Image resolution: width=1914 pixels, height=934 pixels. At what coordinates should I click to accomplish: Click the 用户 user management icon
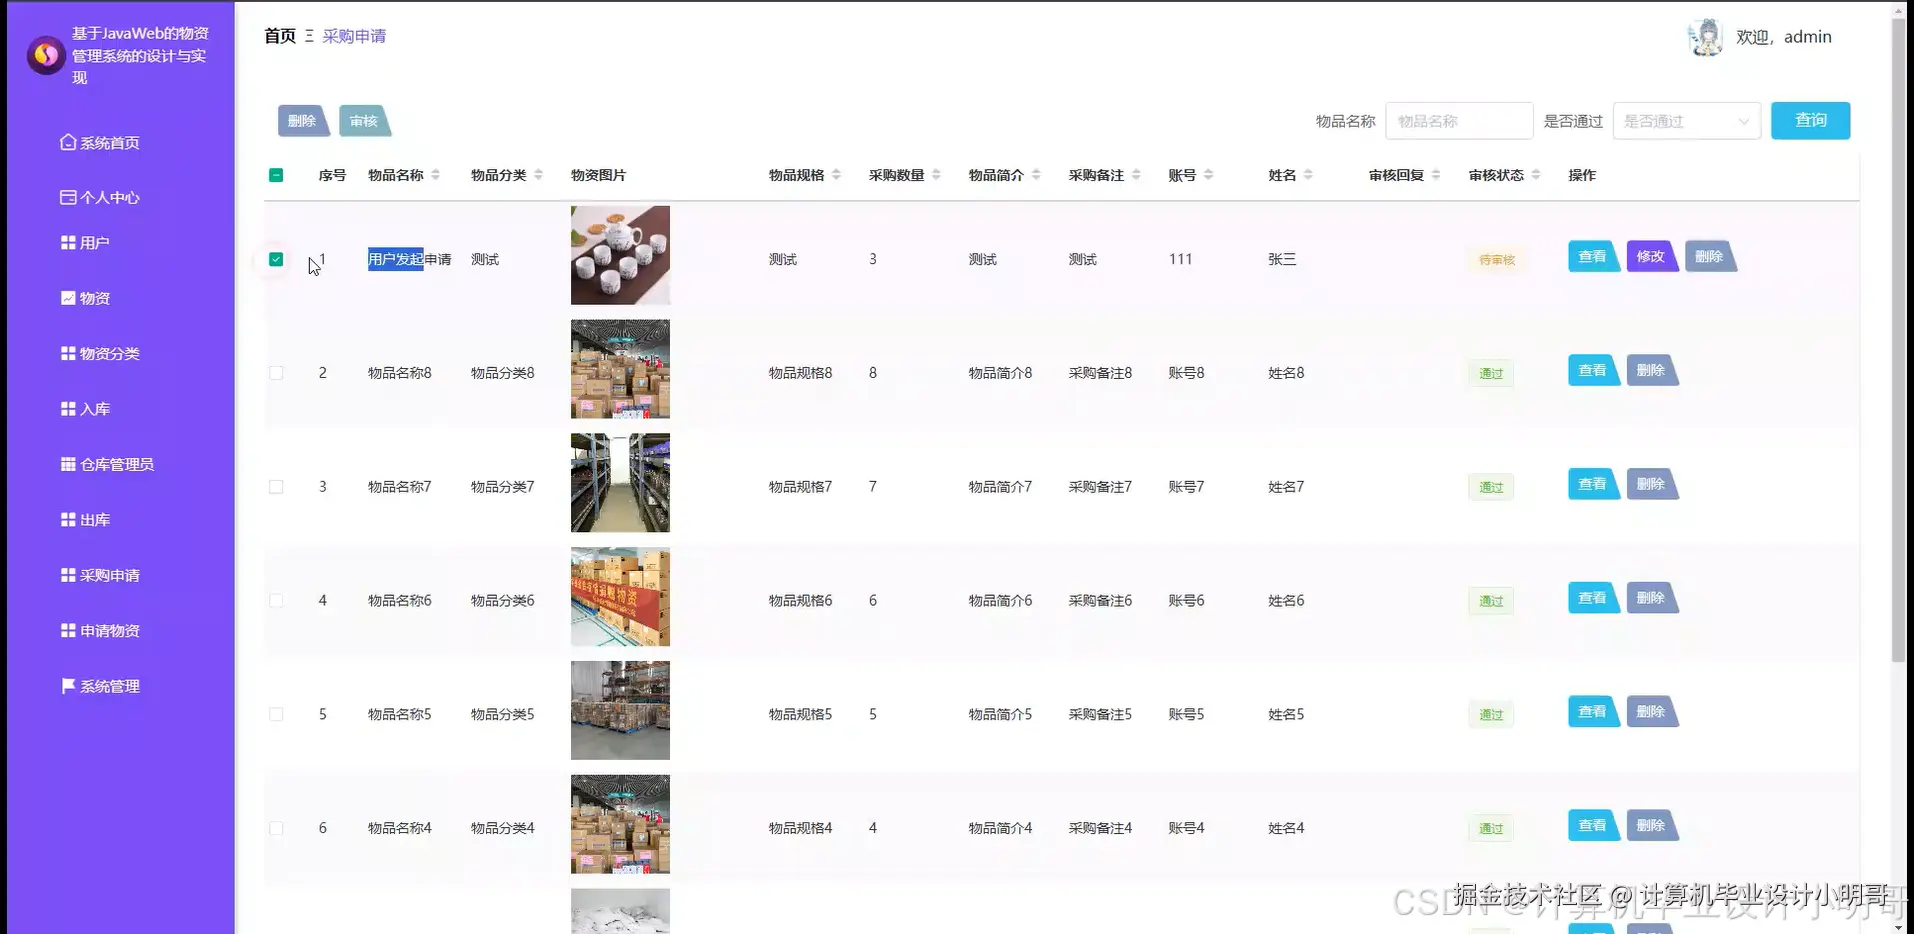66,242
